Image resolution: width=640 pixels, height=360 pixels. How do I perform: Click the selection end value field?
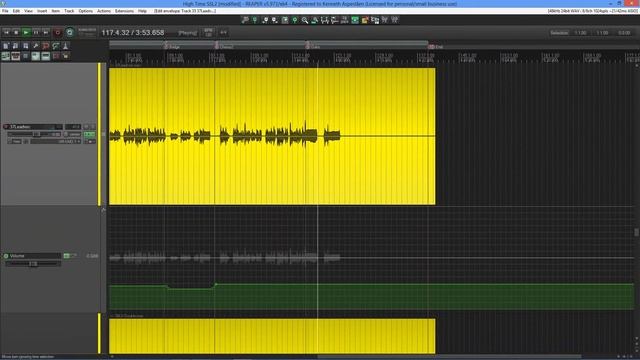click(602, 33)
